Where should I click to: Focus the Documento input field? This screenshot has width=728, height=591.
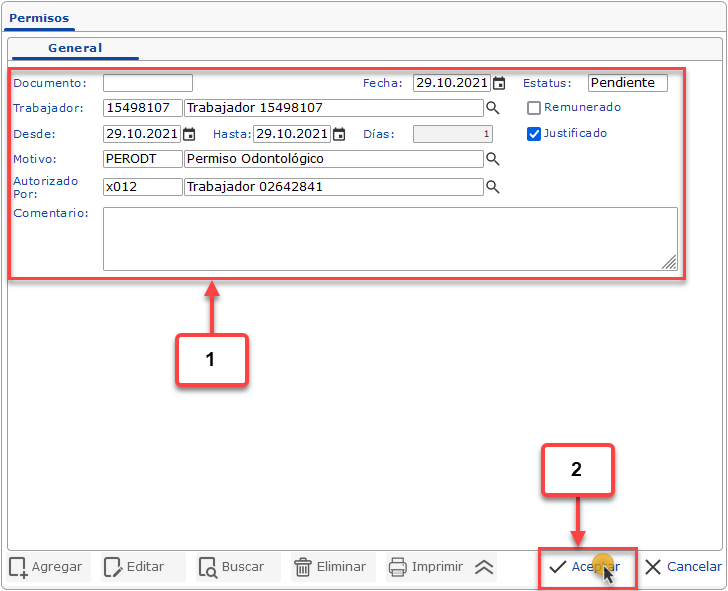click(x=148, y=83)
